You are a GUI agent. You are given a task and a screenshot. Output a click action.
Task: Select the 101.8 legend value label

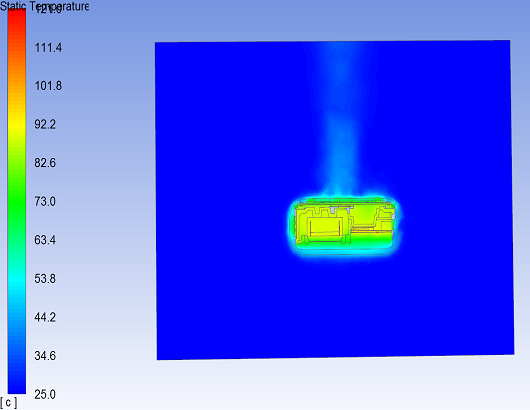point(48,86)
